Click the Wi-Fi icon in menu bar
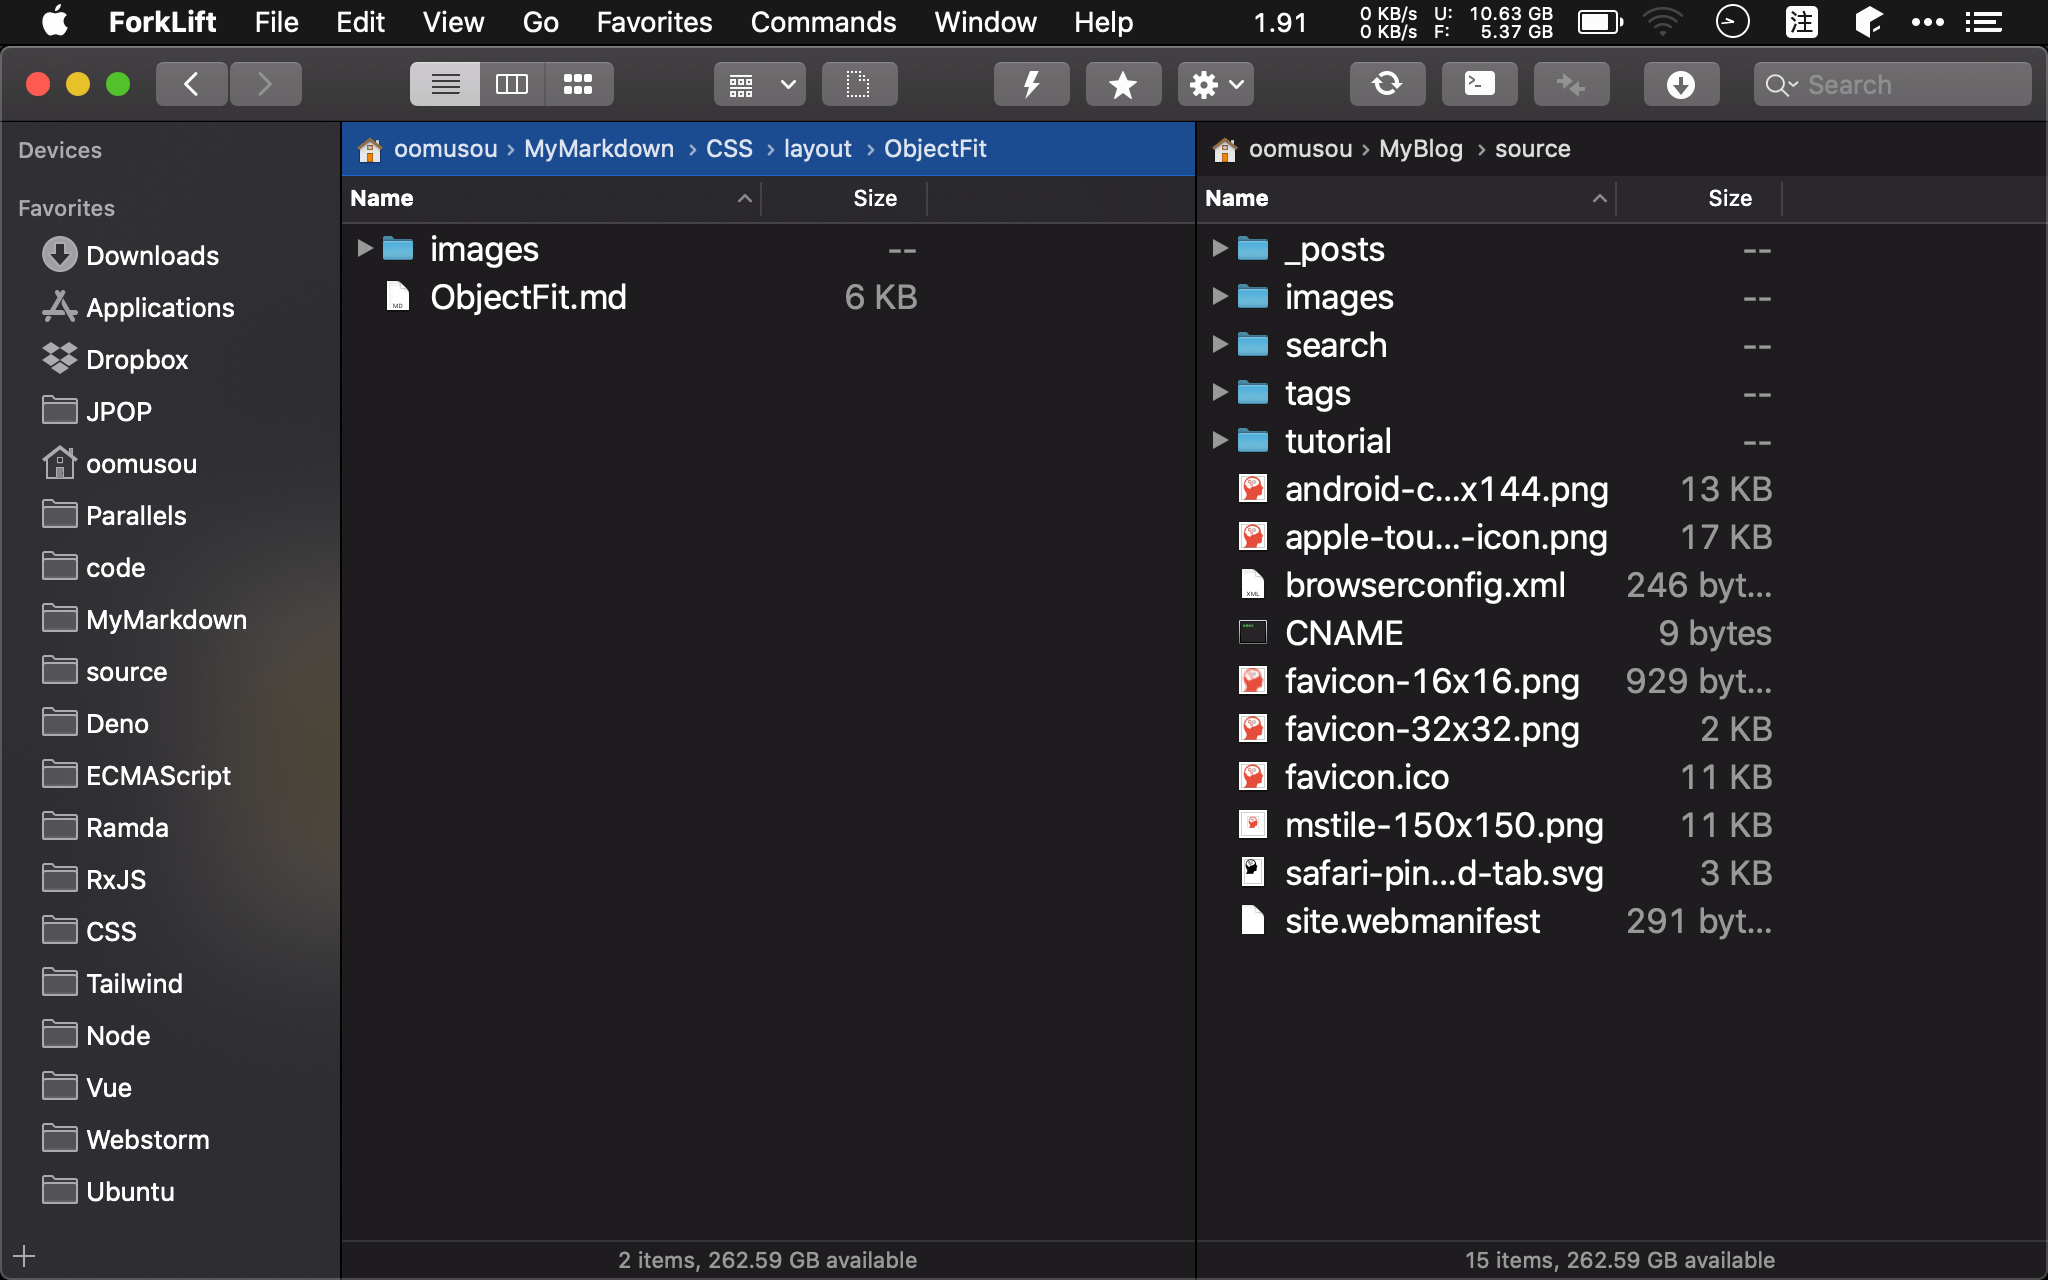This screenshot has width=2048, height=1280. pos(1663,22)
